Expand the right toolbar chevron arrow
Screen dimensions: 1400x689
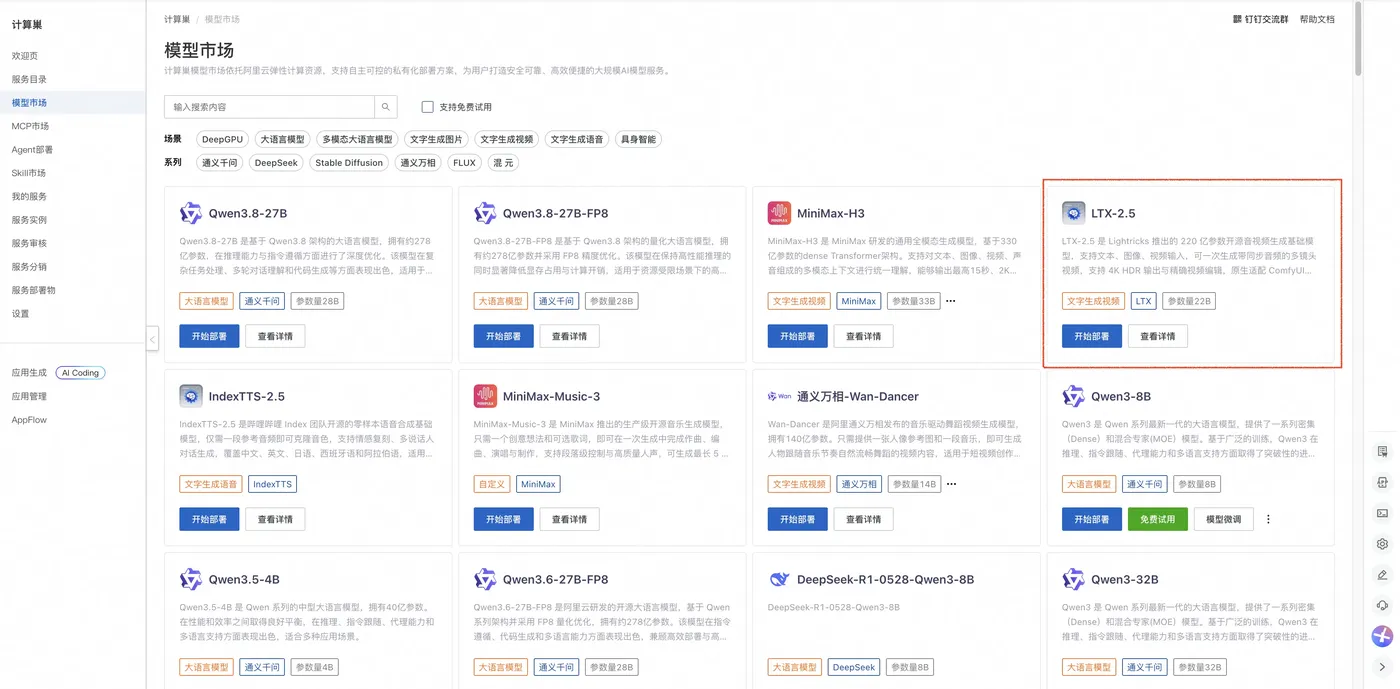click(1382, 667)
